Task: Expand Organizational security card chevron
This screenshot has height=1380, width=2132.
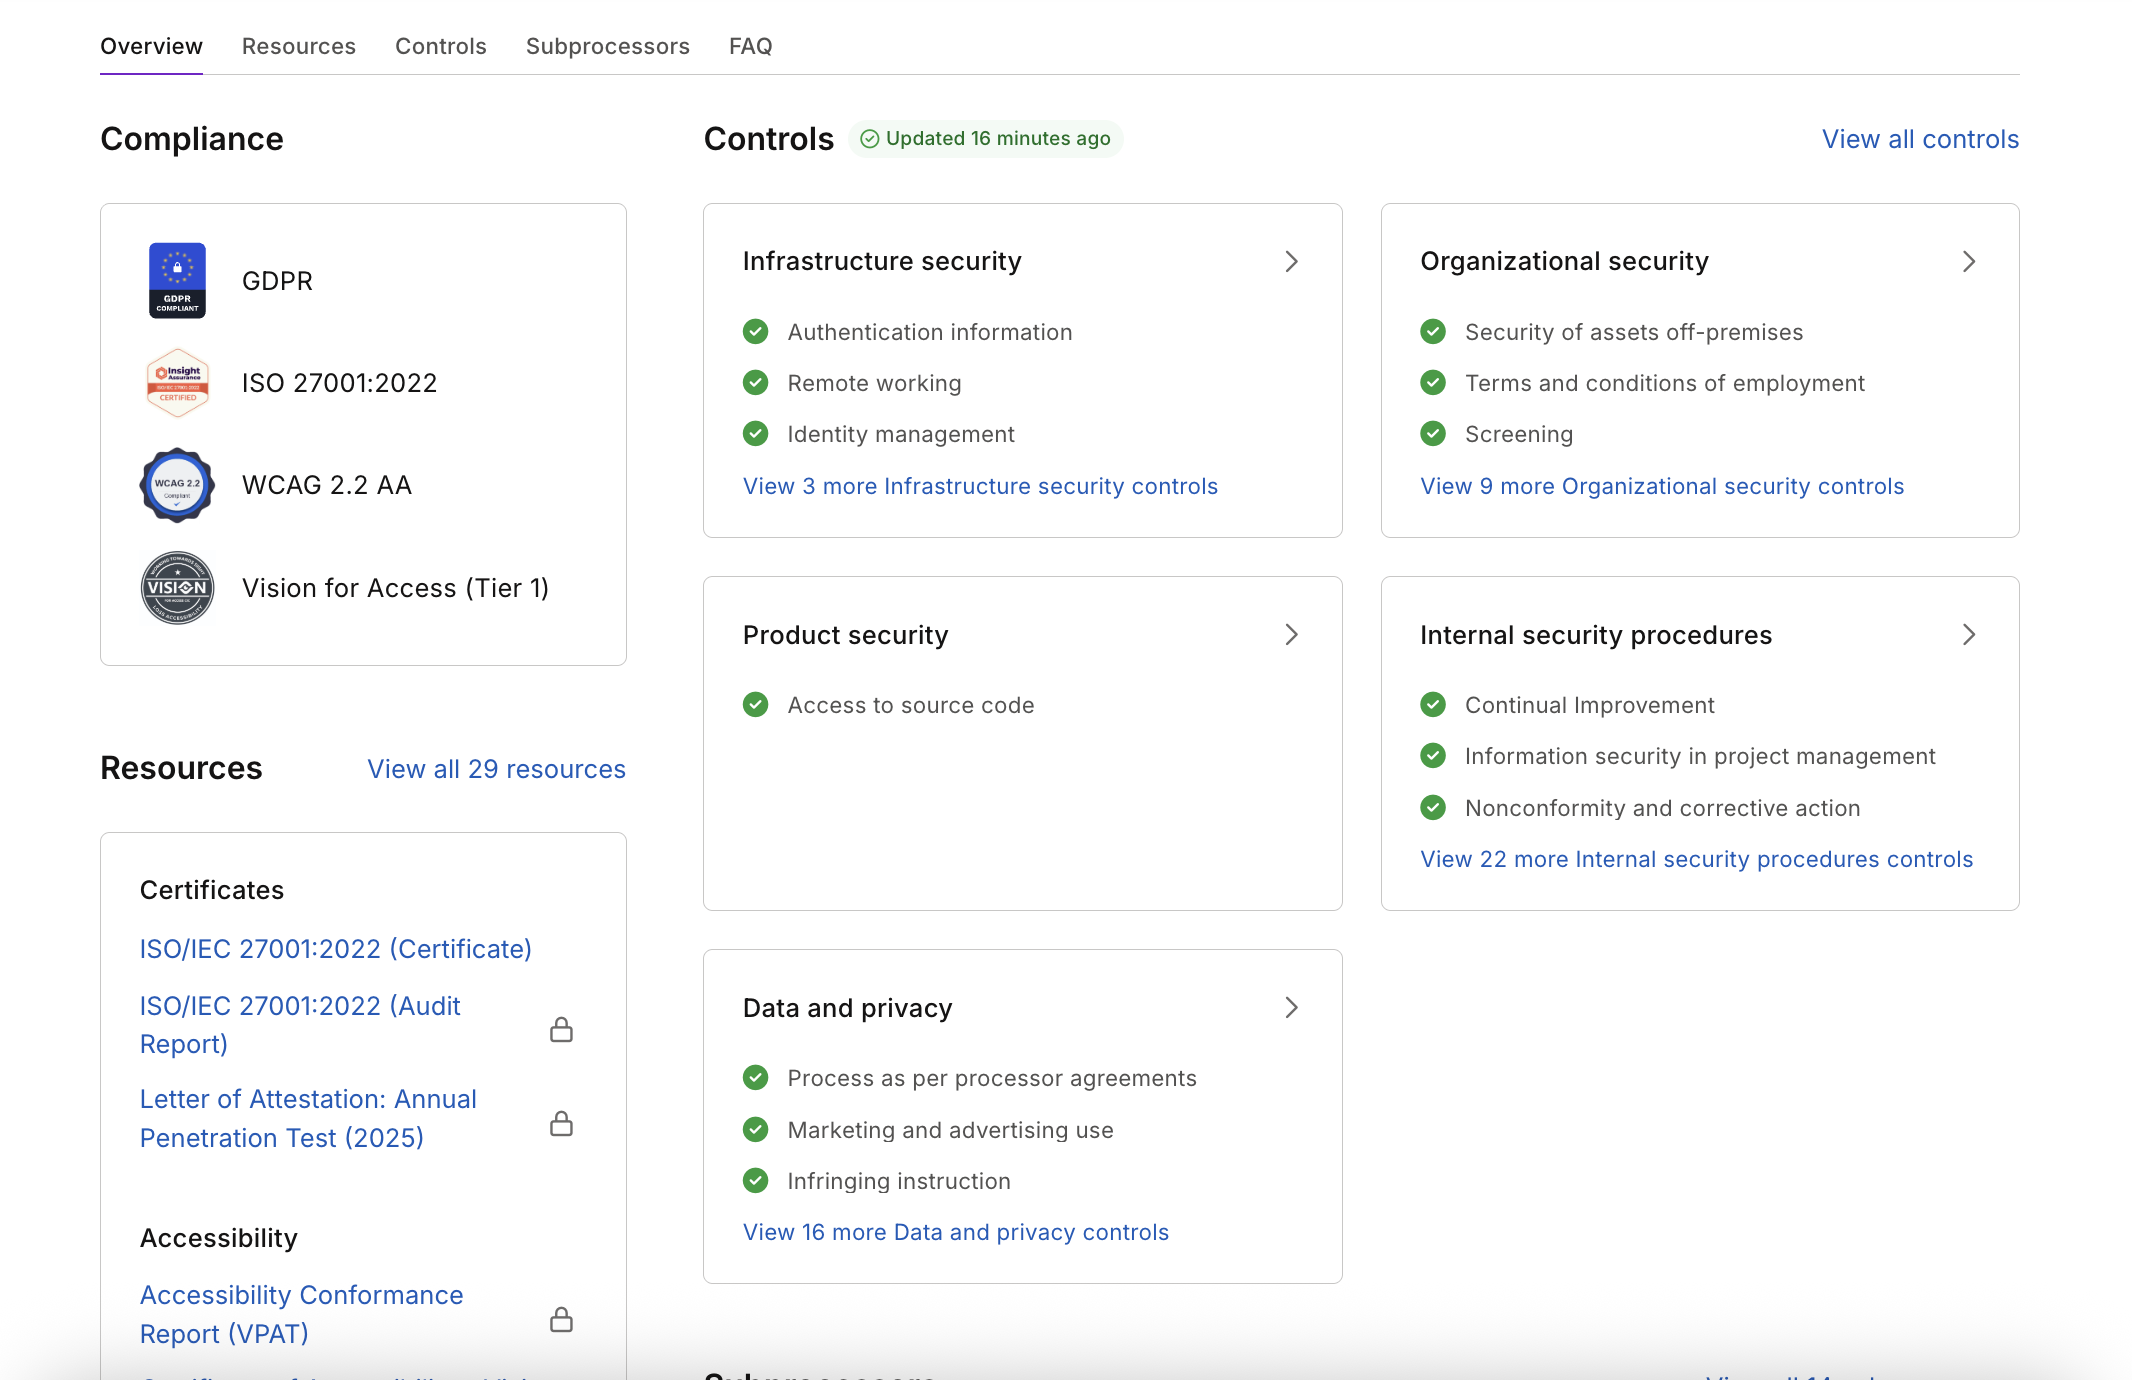Action: (x=1969, y=262)
